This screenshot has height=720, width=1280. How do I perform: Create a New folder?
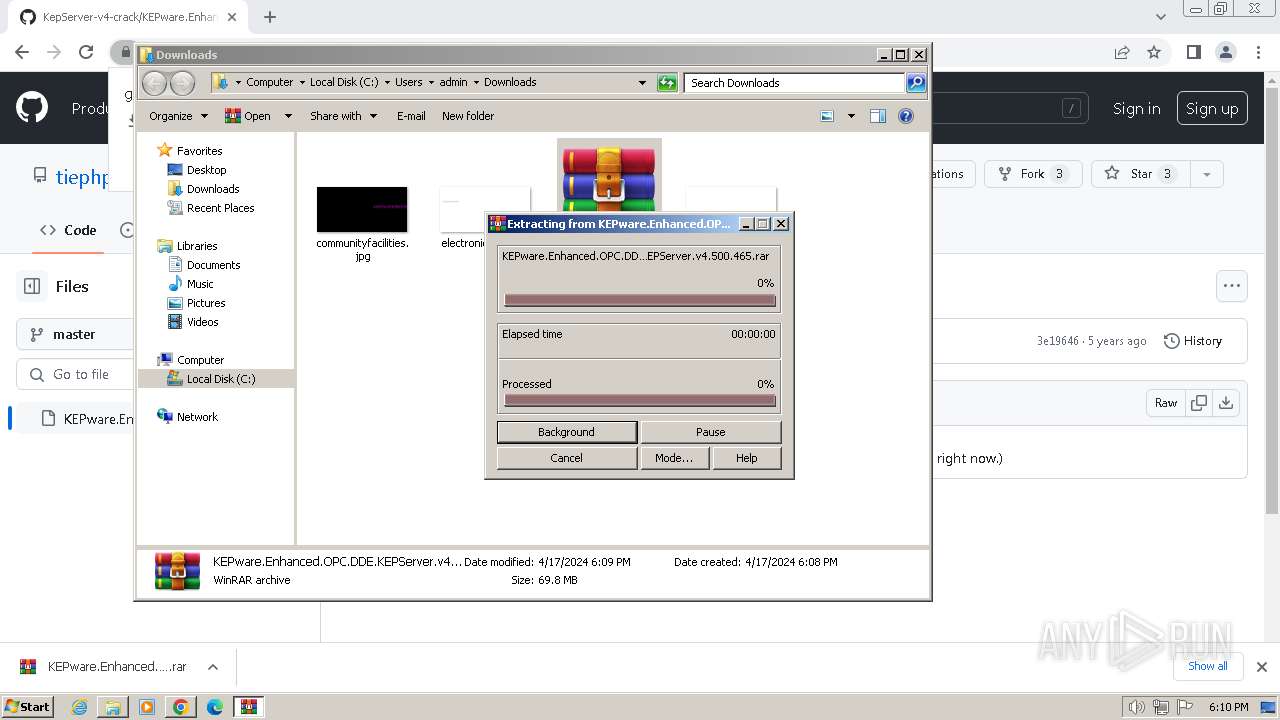(x=468, y=116)
